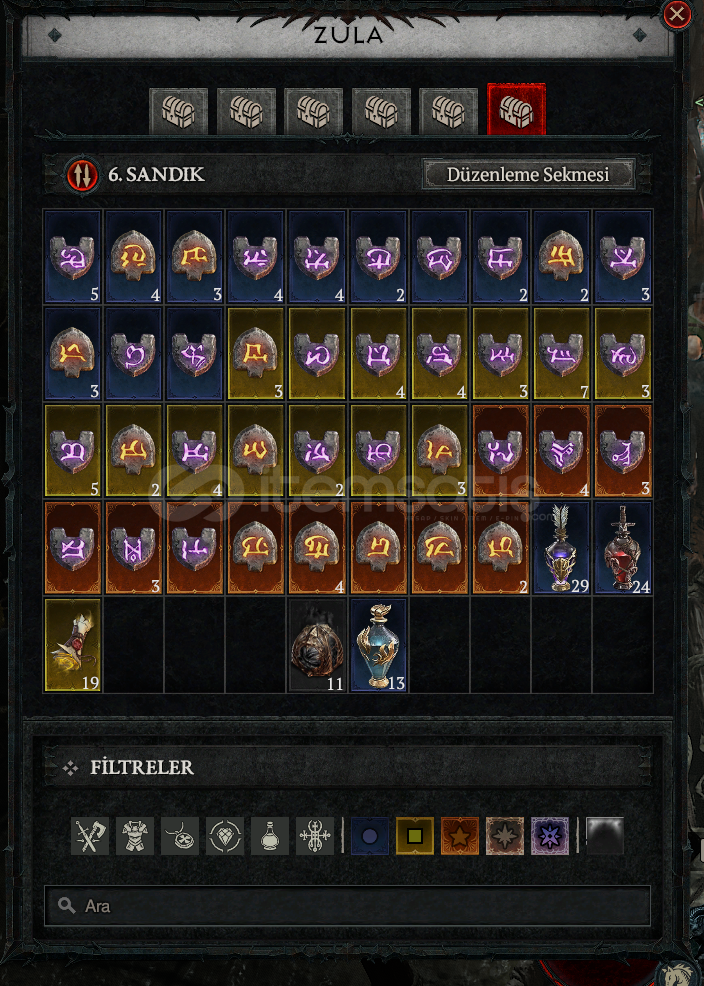The image size is (704, 986).
Task: Filter by orange legendary star swatch
Action: 460,836
